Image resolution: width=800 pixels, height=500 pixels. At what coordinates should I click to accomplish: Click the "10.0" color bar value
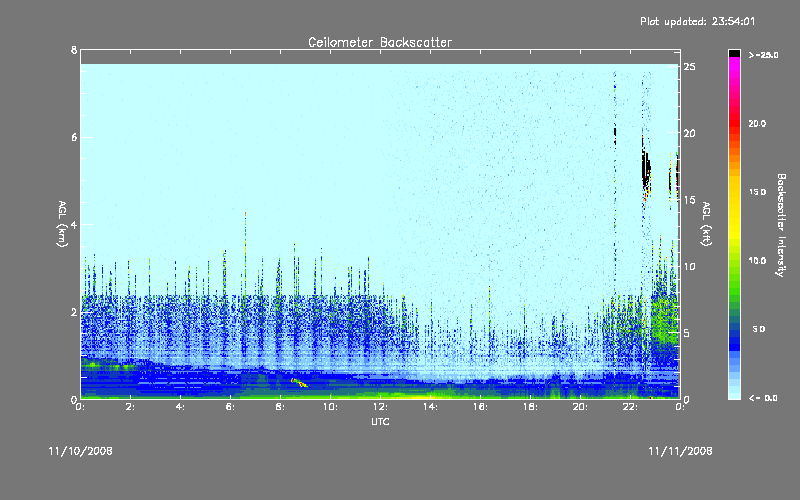757,260
